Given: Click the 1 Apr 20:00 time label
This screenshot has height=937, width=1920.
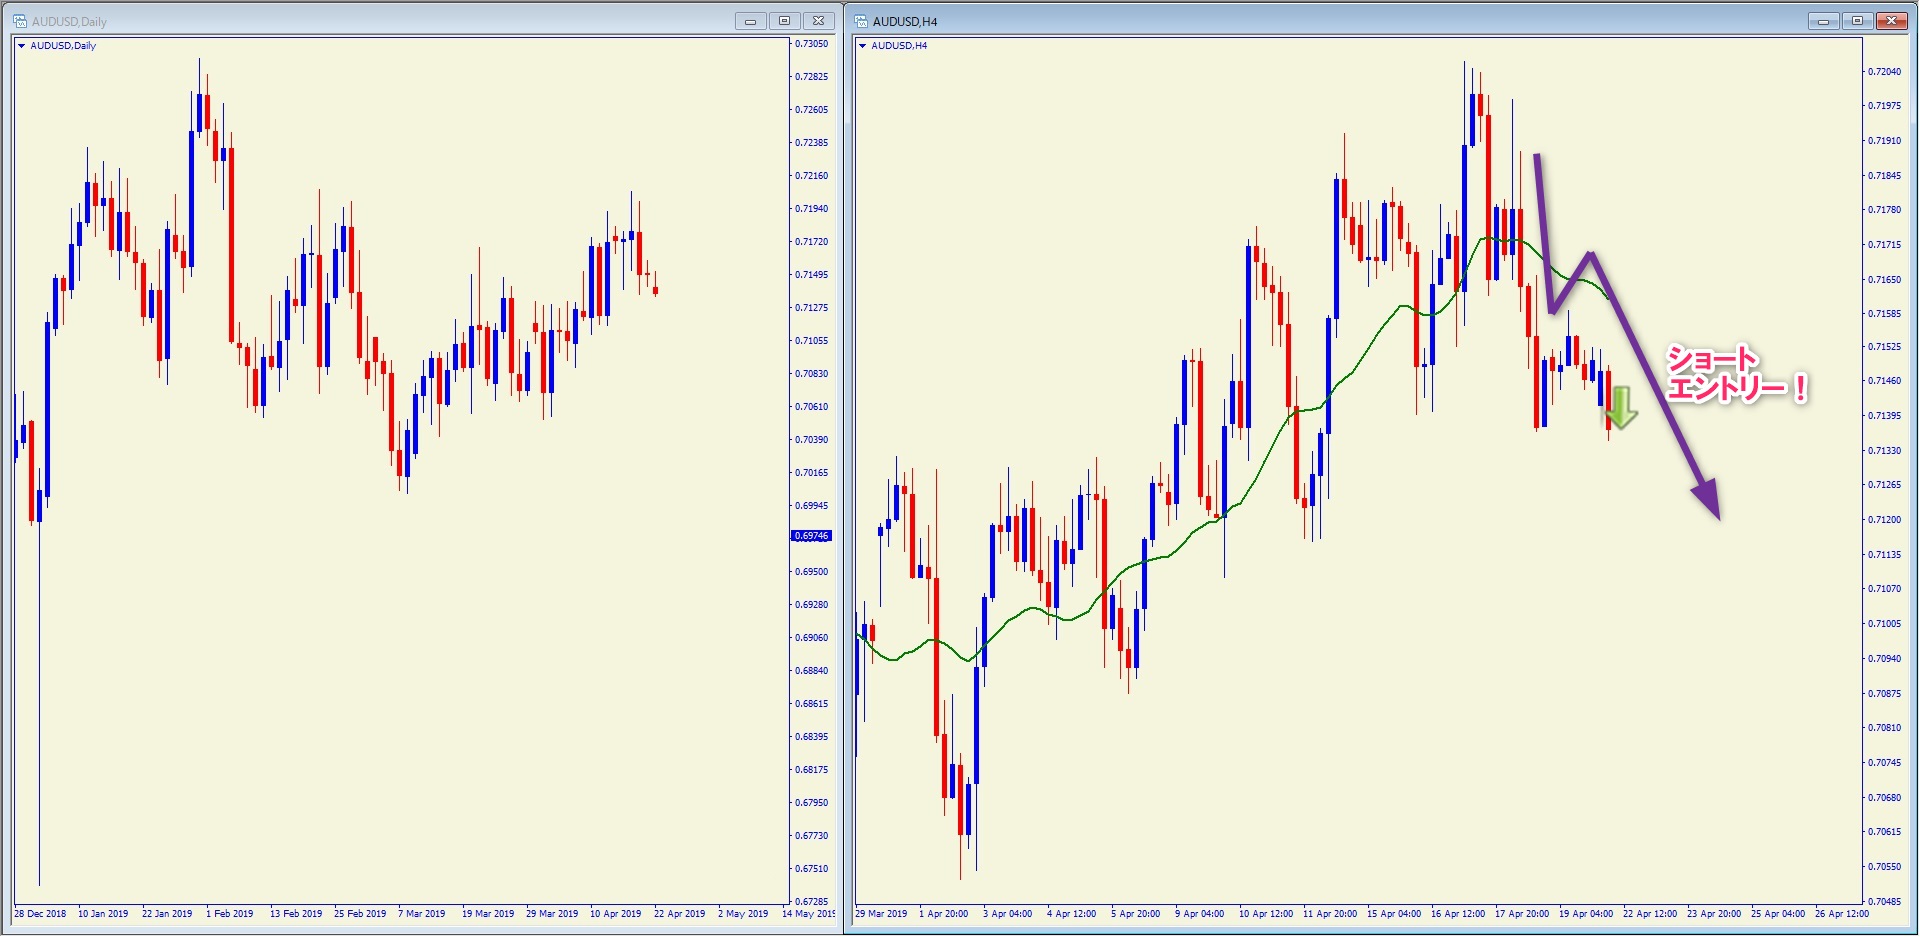Looking at the screenshot, I should tap(944, 914).
